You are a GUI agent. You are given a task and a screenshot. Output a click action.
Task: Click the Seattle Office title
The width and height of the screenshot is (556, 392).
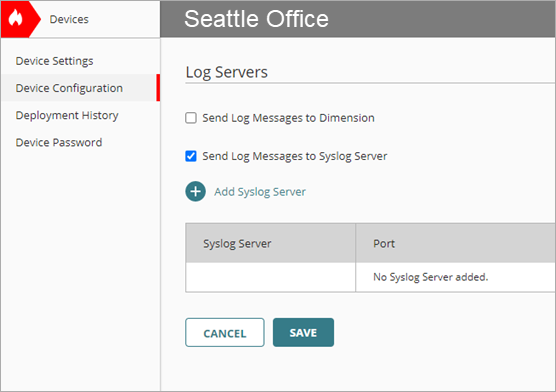point(256,19)
